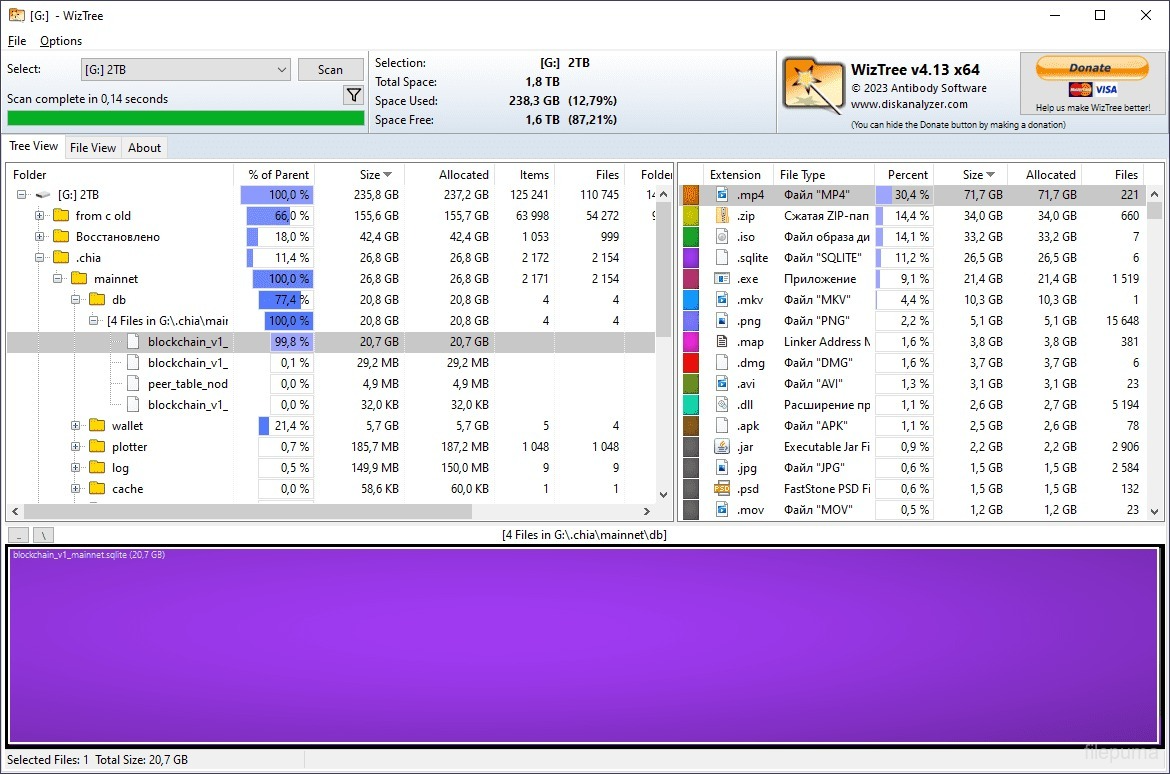The height and width of the screenshot is (774, 1170).
Task: Expand the wallet folder node
Action: point(76,425)
